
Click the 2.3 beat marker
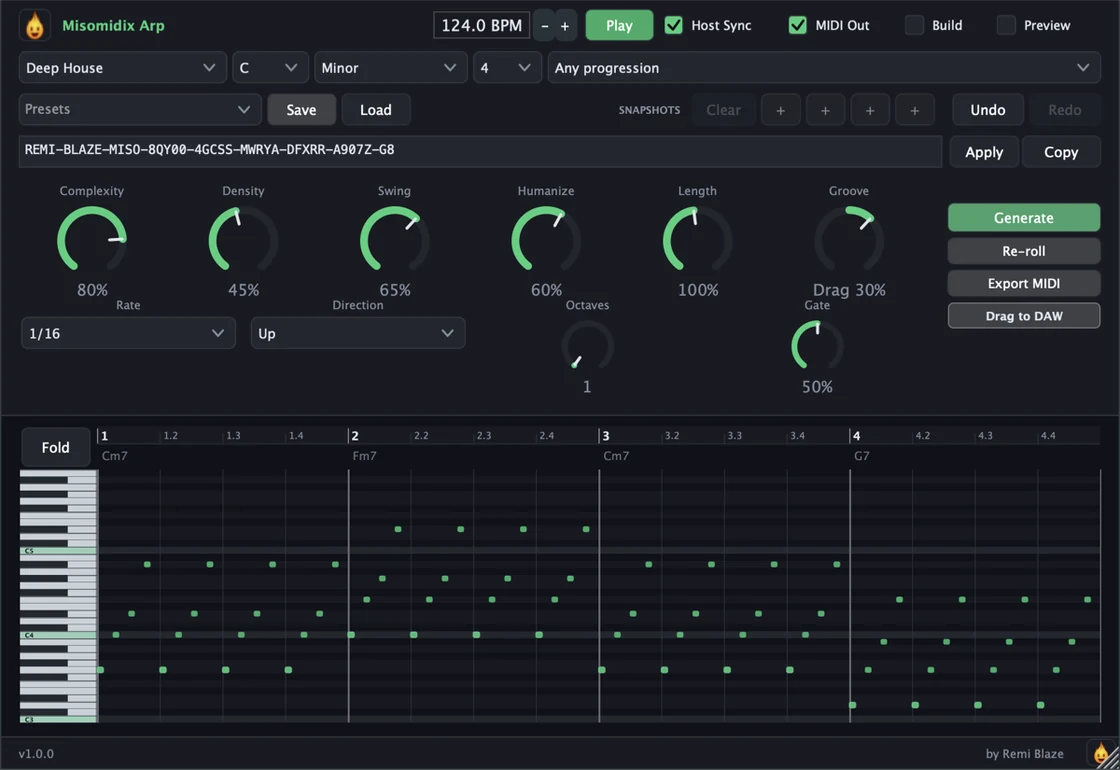coord(484,436)
